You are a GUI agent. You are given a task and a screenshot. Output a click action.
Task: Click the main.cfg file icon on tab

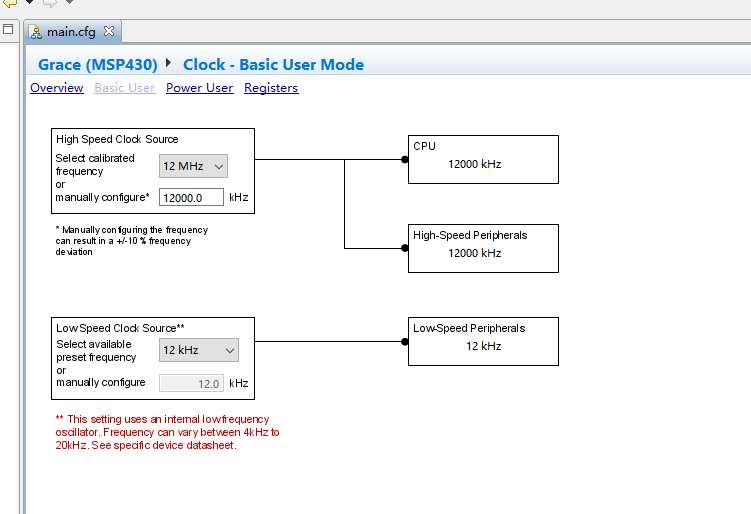click(x=35, y=32)
